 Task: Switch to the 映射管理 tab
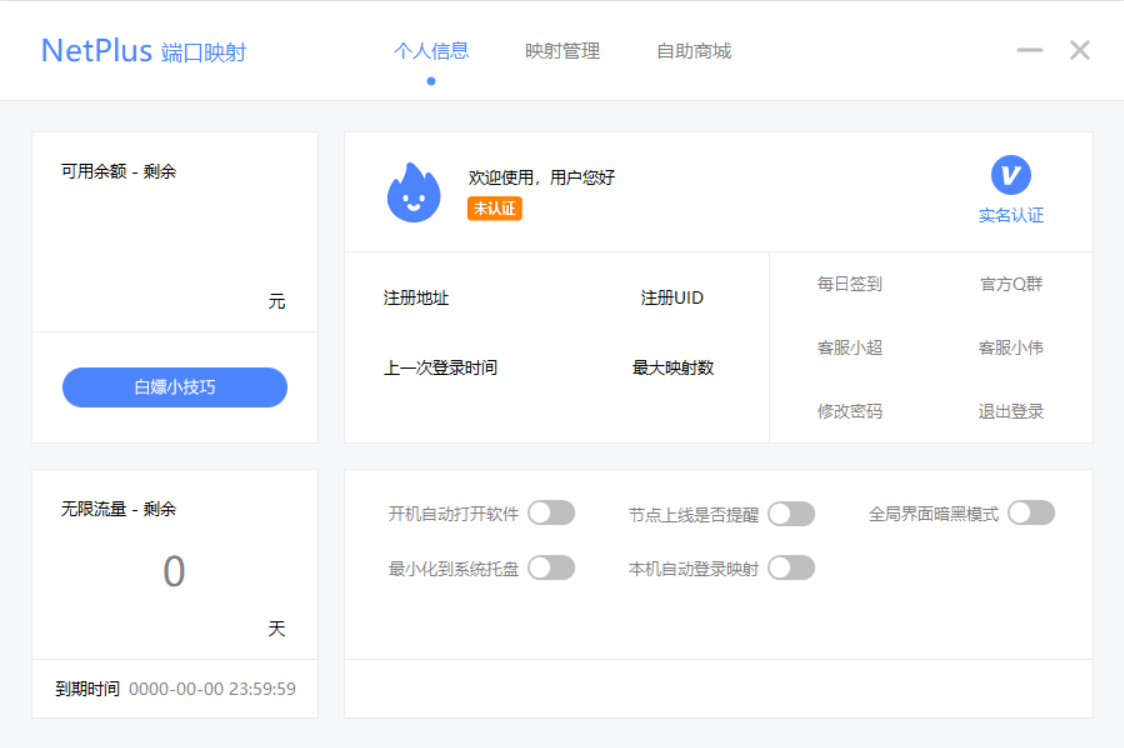click(x=562, y=51)
